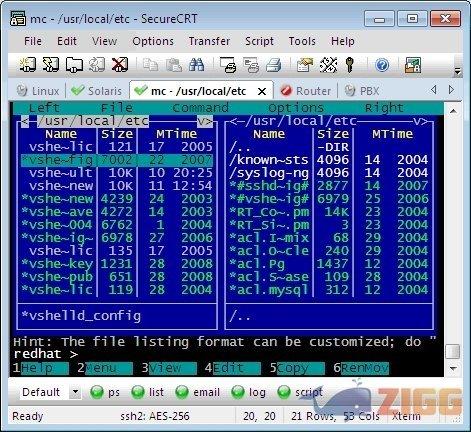Click the green list button icon

click(138, 392)
